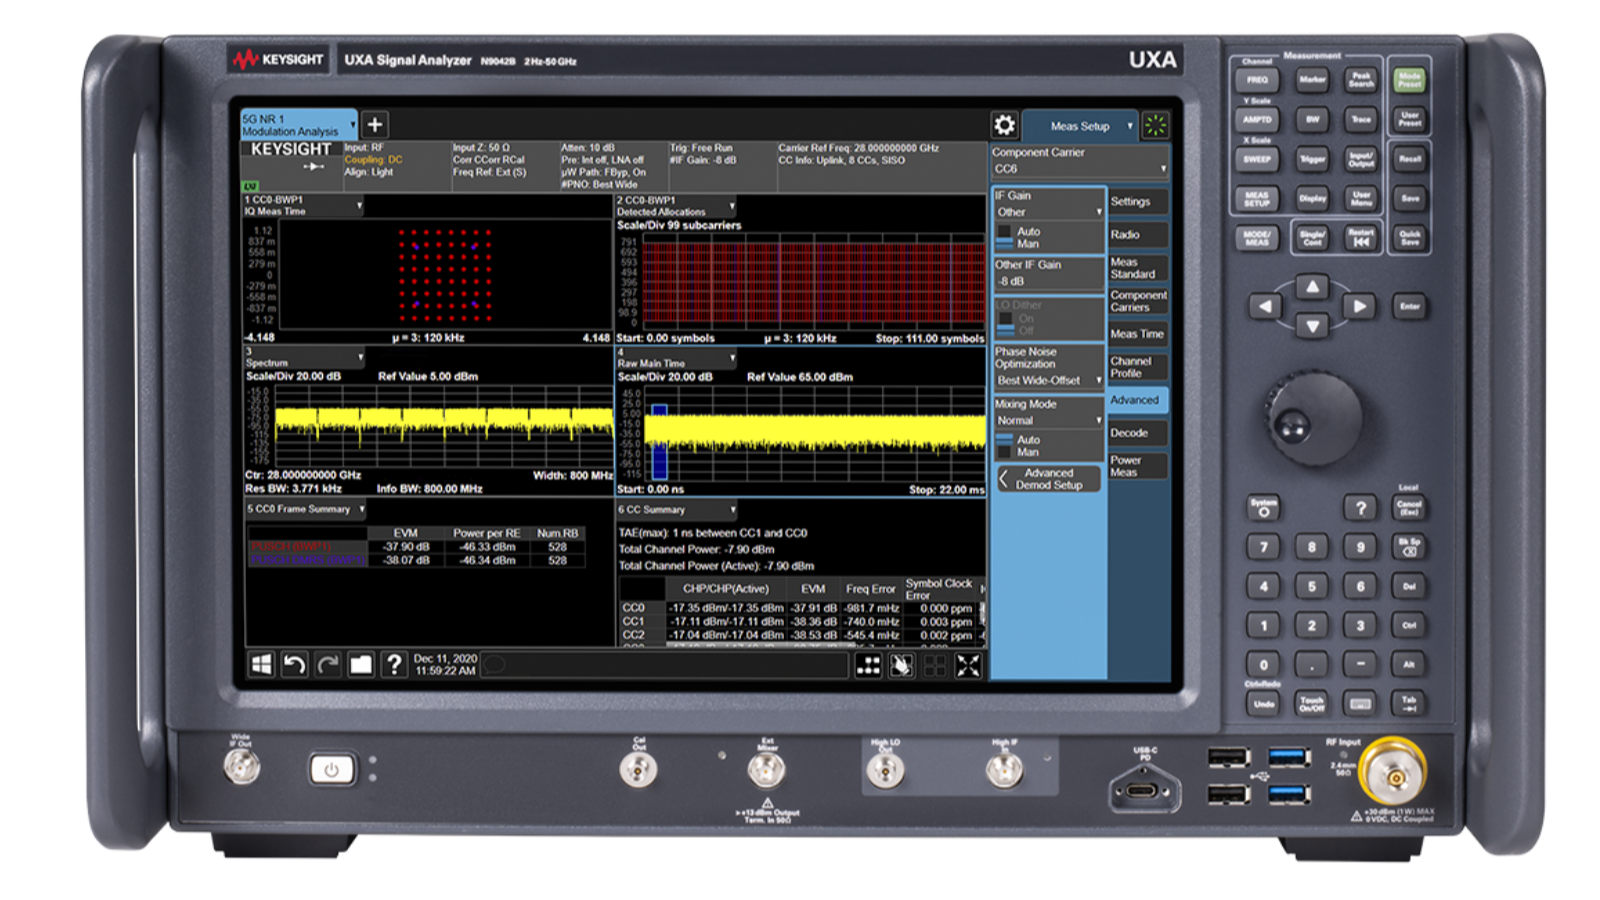Open the Windows start icon
Viewport: 1600px width, 900px height.
(261, 665)
